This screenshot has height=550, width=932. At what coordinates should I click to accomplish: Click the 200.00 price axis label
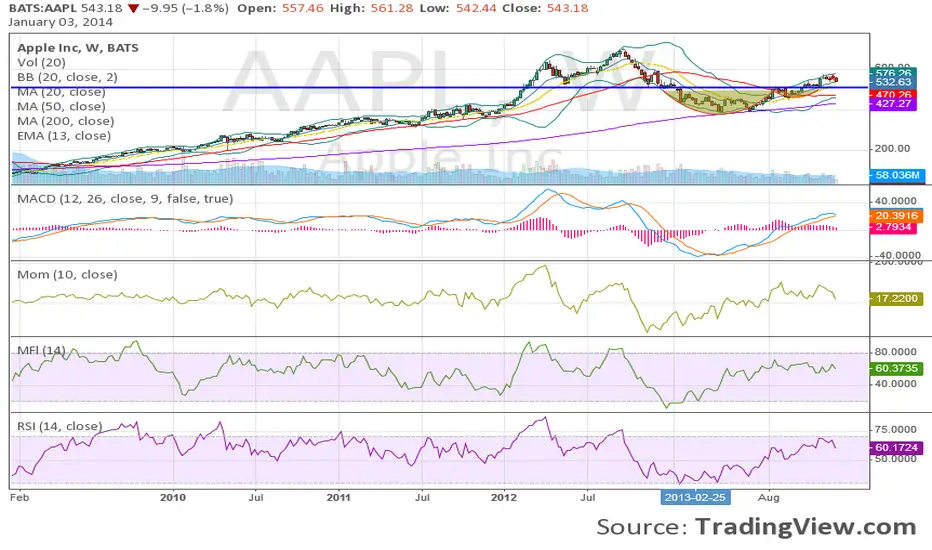pos(892,149)
